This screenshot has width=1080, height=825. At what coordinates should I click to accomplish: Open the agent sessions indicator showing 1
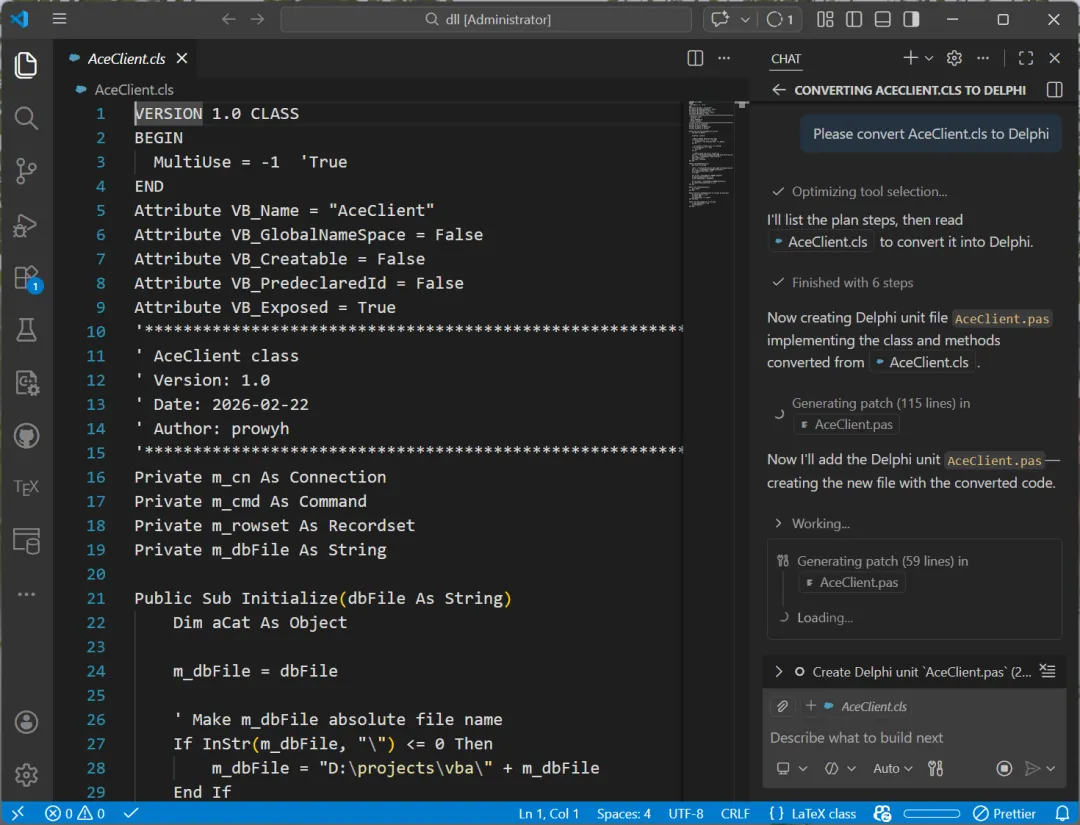[x=780, y=19]
